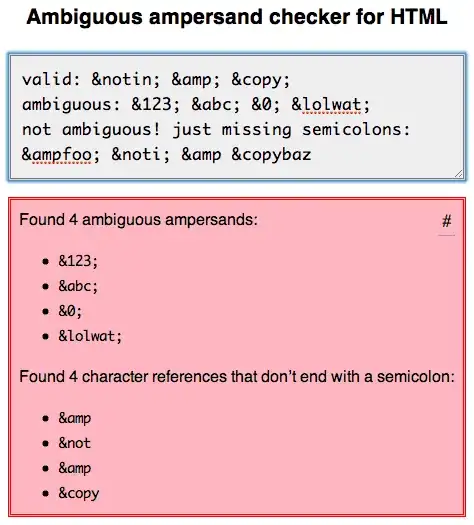Viewport: 474px width, 525px height.
Task: Click the # permalink in results box
Action: tap(447, 222)
